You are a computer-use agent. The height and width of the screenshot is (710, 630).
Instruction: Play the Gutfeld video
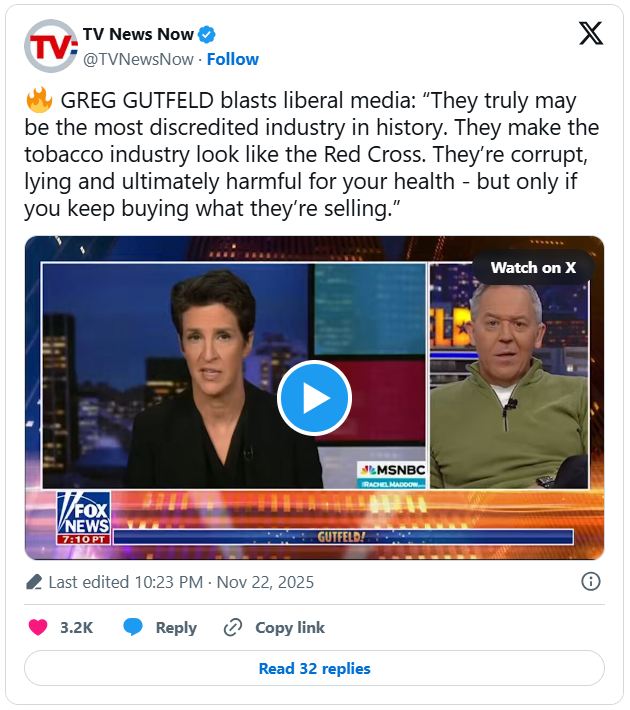click(314, 398)
